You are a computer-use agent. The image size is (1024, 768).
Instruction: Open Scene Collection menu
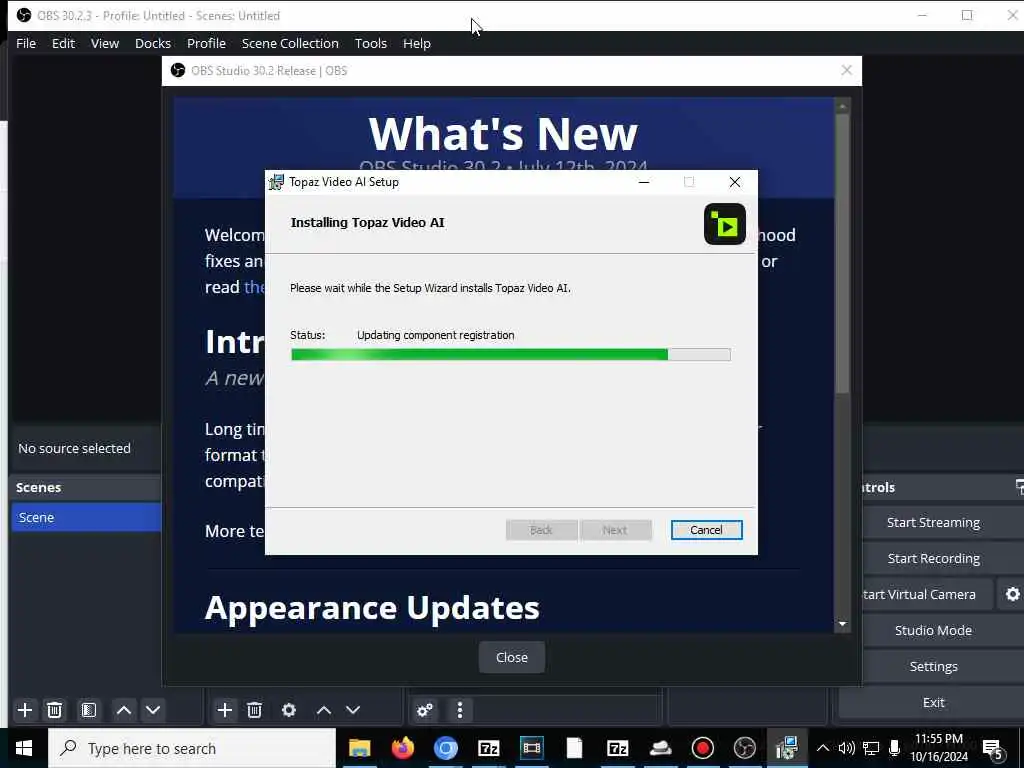click(x=290, y=43)
